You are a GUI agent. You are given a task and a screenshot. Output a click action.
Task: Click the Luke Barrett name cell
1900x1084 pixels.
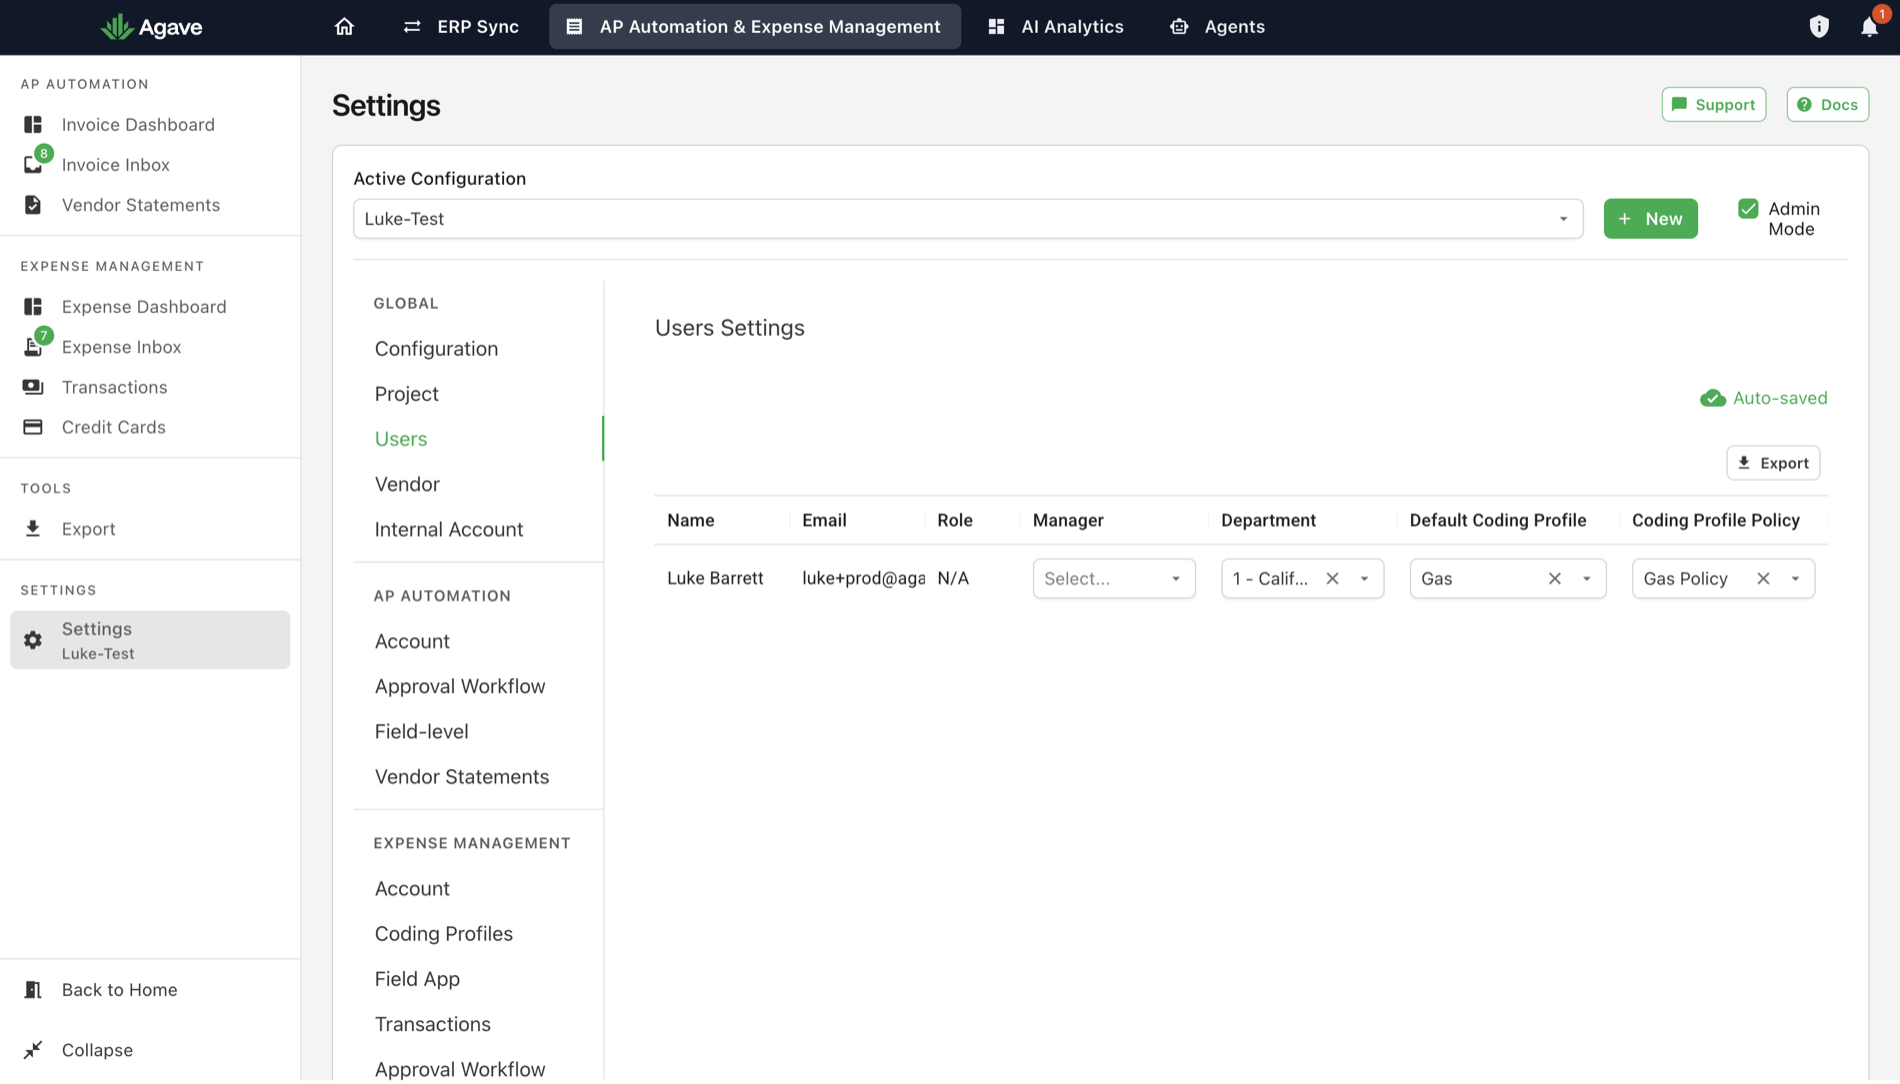[715, 579]
